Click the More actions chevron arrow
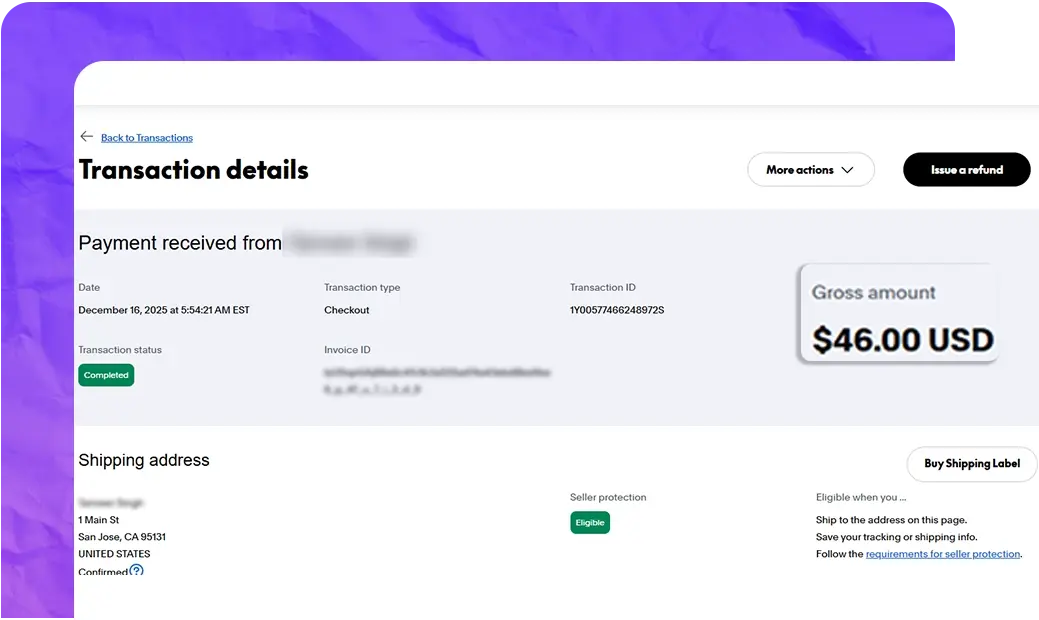Image resolution: width=1039 pixels, height=620 pixels. tap(847, 170)
